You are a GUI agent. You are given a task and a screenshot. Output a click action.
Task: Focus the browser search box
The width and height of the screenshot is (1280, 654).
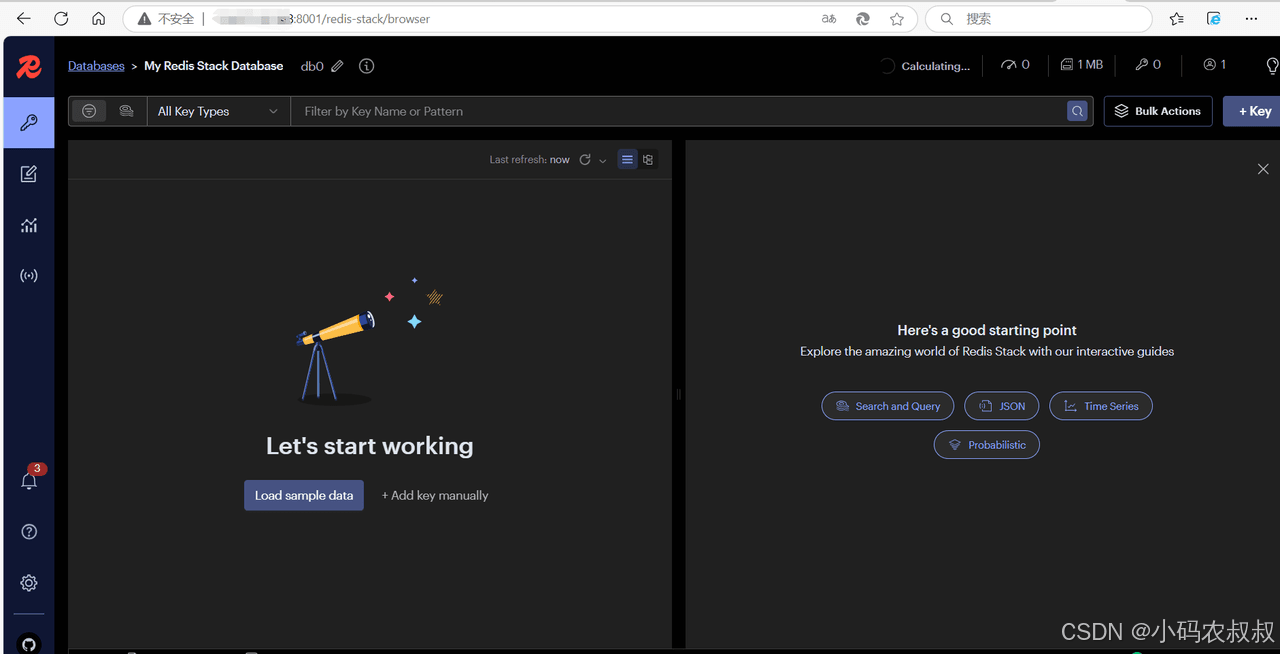[1038, 19]
